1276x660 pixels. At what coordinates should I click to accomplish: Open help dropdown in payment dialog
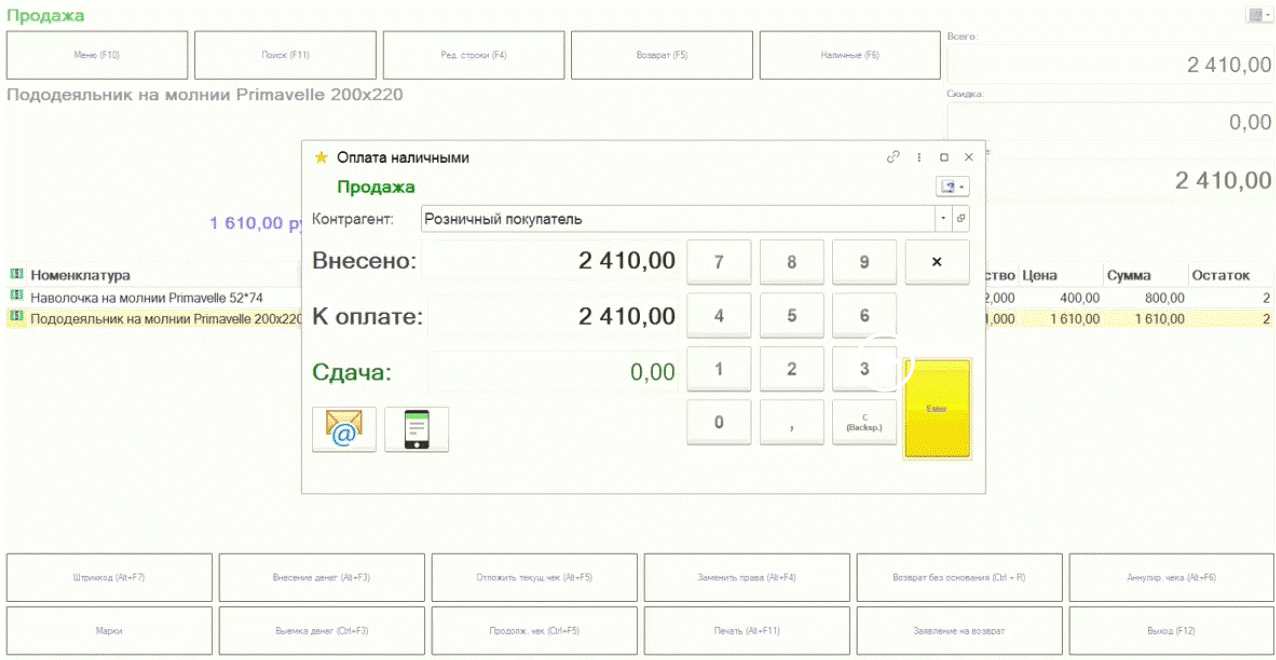[952, 187]
